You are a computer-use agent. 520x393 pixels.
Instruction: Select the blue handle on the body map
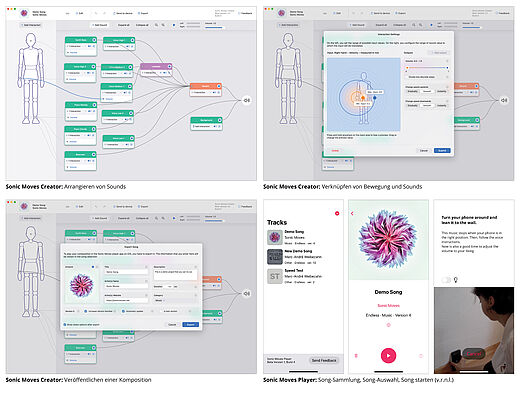(375, 98)
